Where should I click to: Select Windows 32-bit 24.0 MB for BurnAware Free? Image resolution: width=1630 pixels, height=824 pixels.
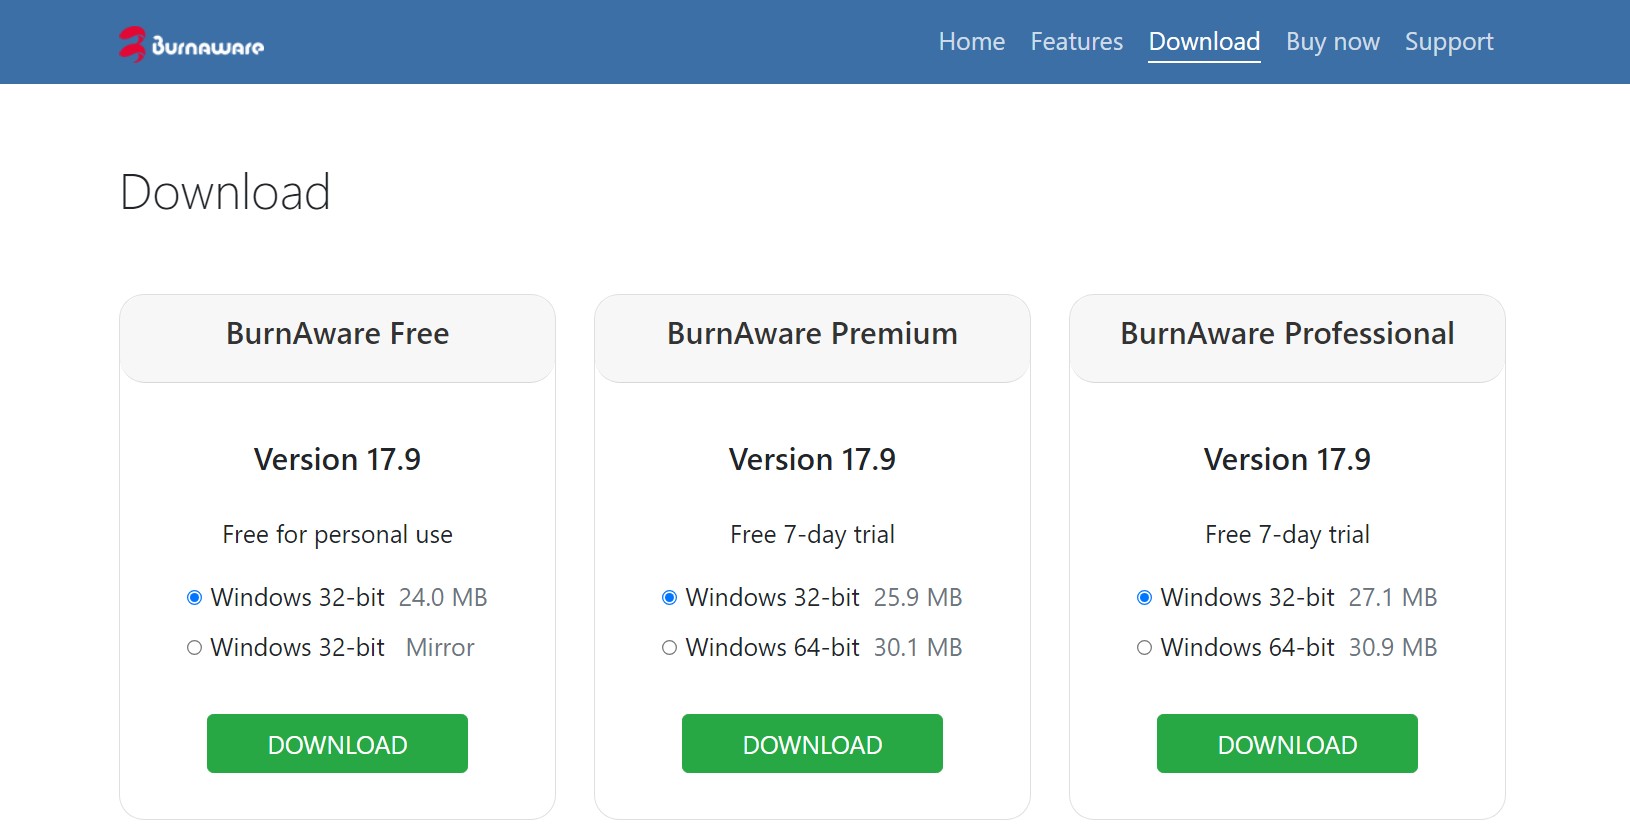coord(194,598)
